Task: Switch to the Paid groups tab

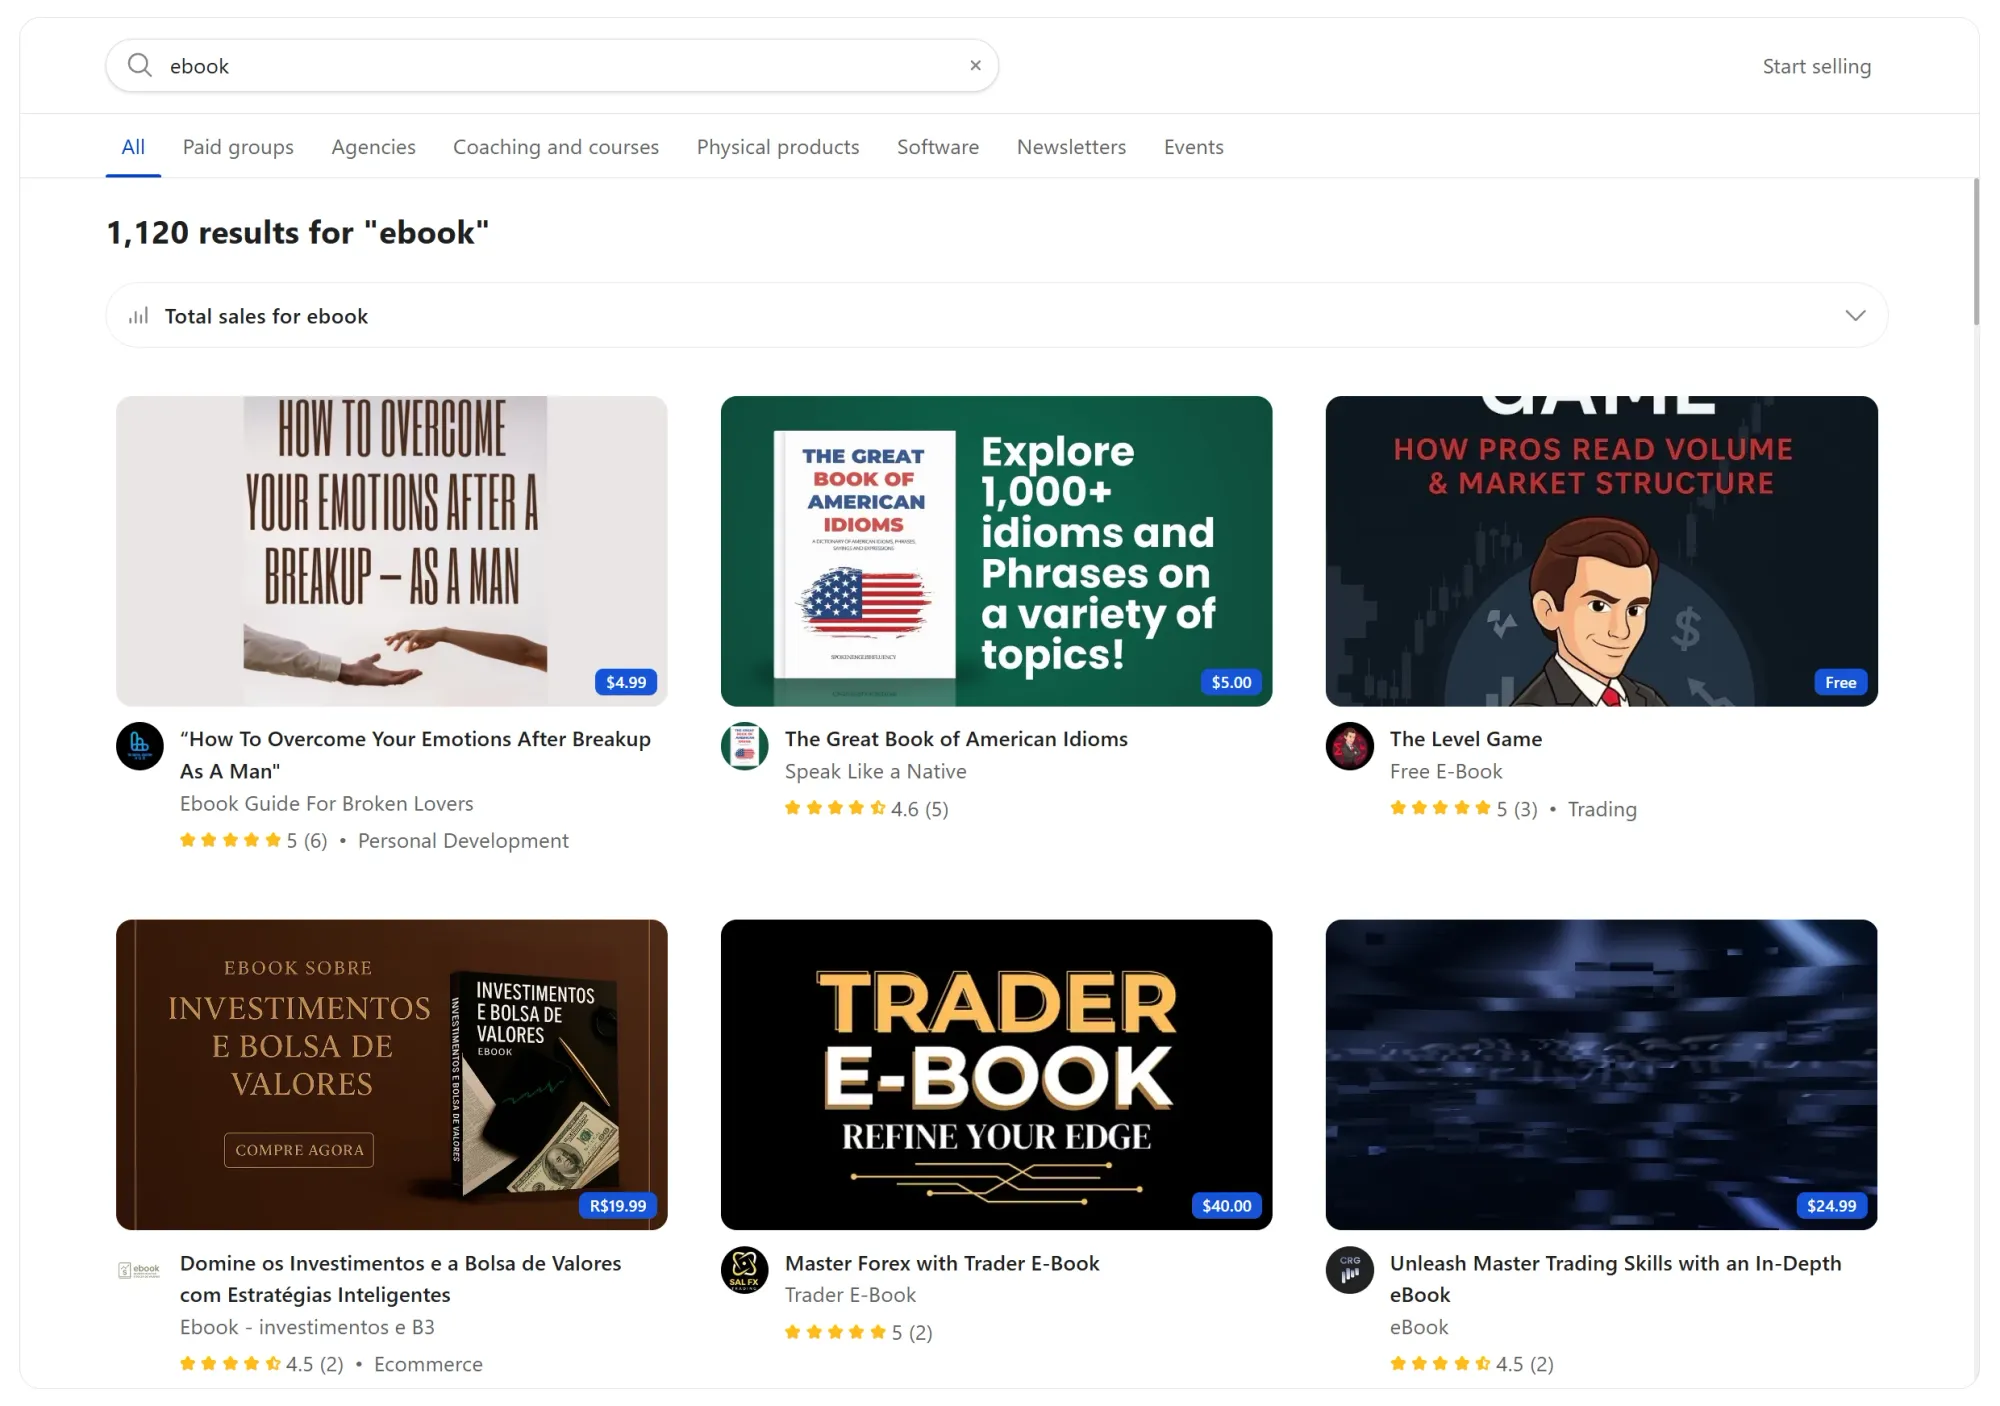Action: [x=238, y=147]
